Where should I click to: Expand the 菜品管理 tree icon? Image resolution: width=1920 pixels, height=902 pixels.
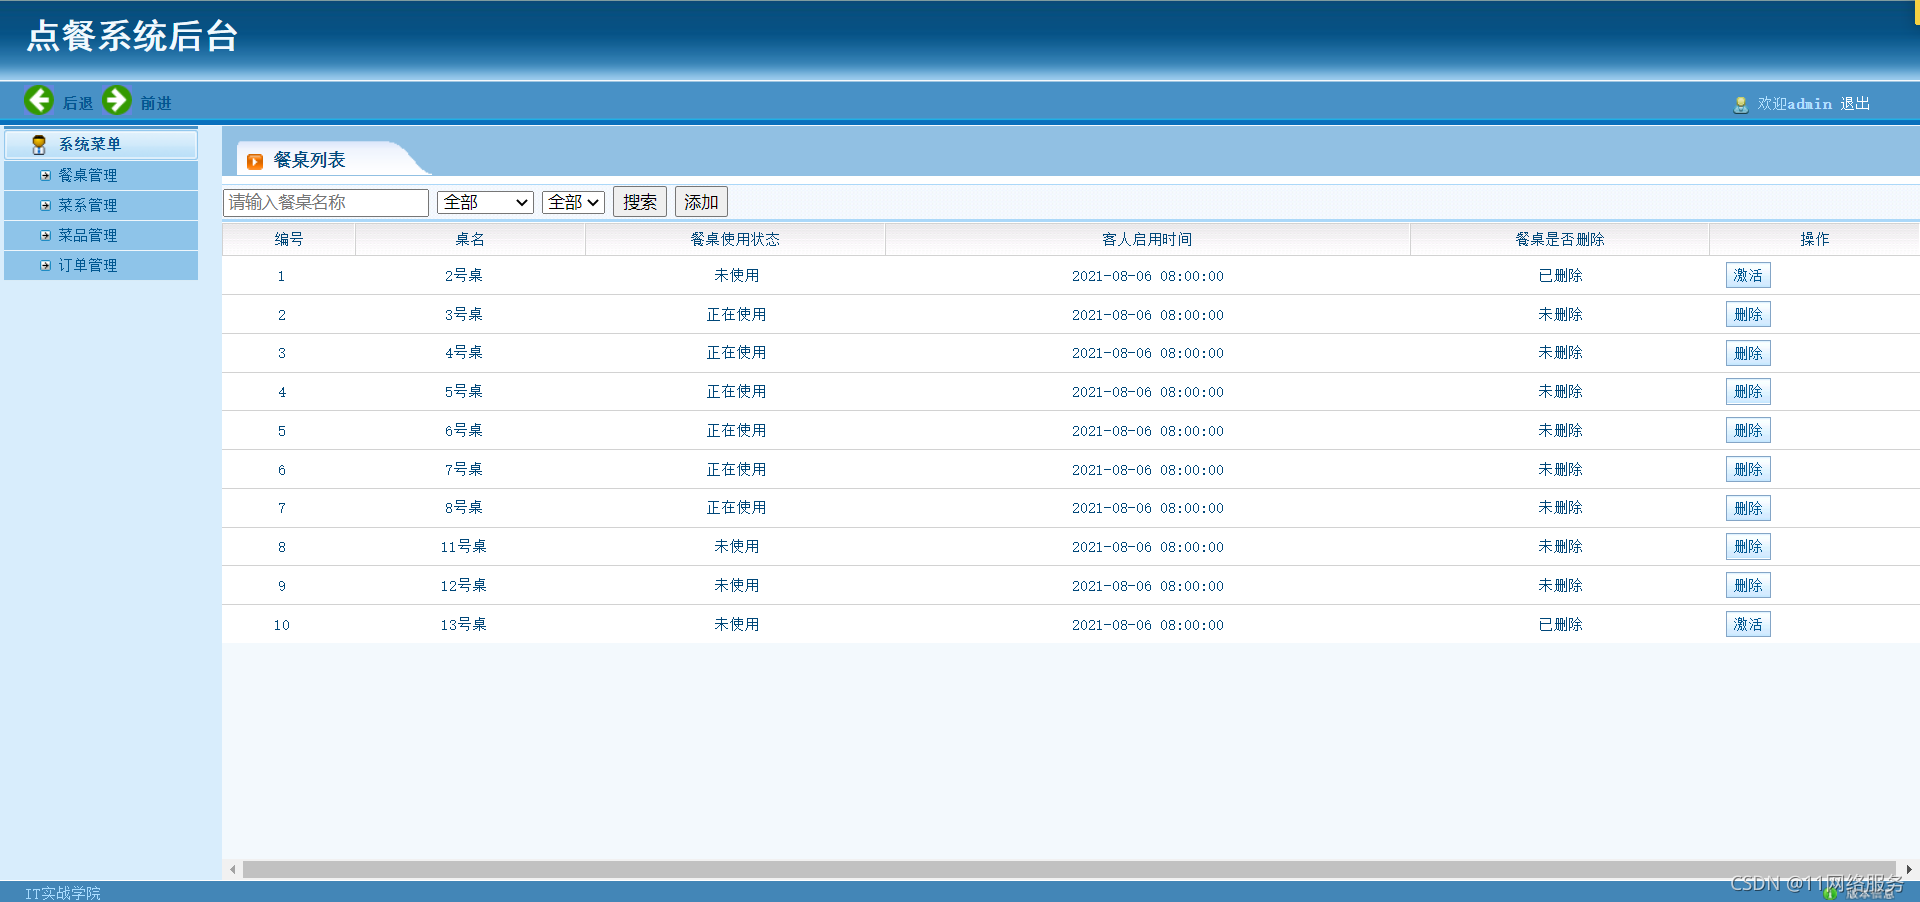tap(45, 235)
